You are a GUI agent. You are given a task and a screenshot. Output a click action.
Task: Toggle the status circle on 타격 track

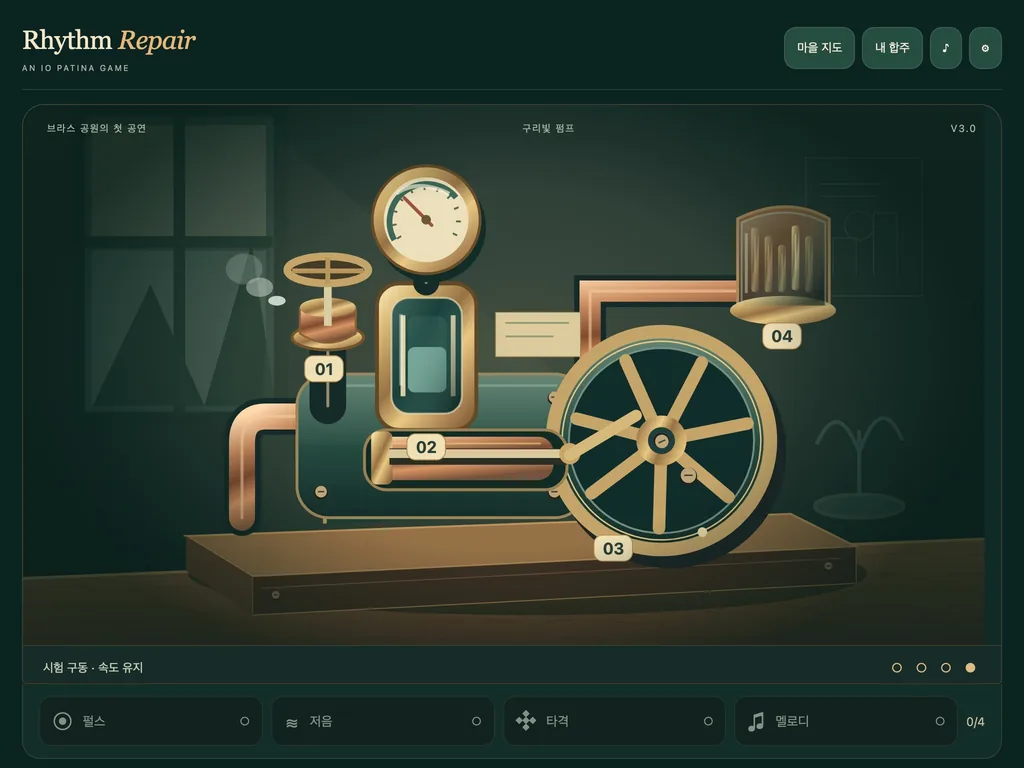(709, 721)
